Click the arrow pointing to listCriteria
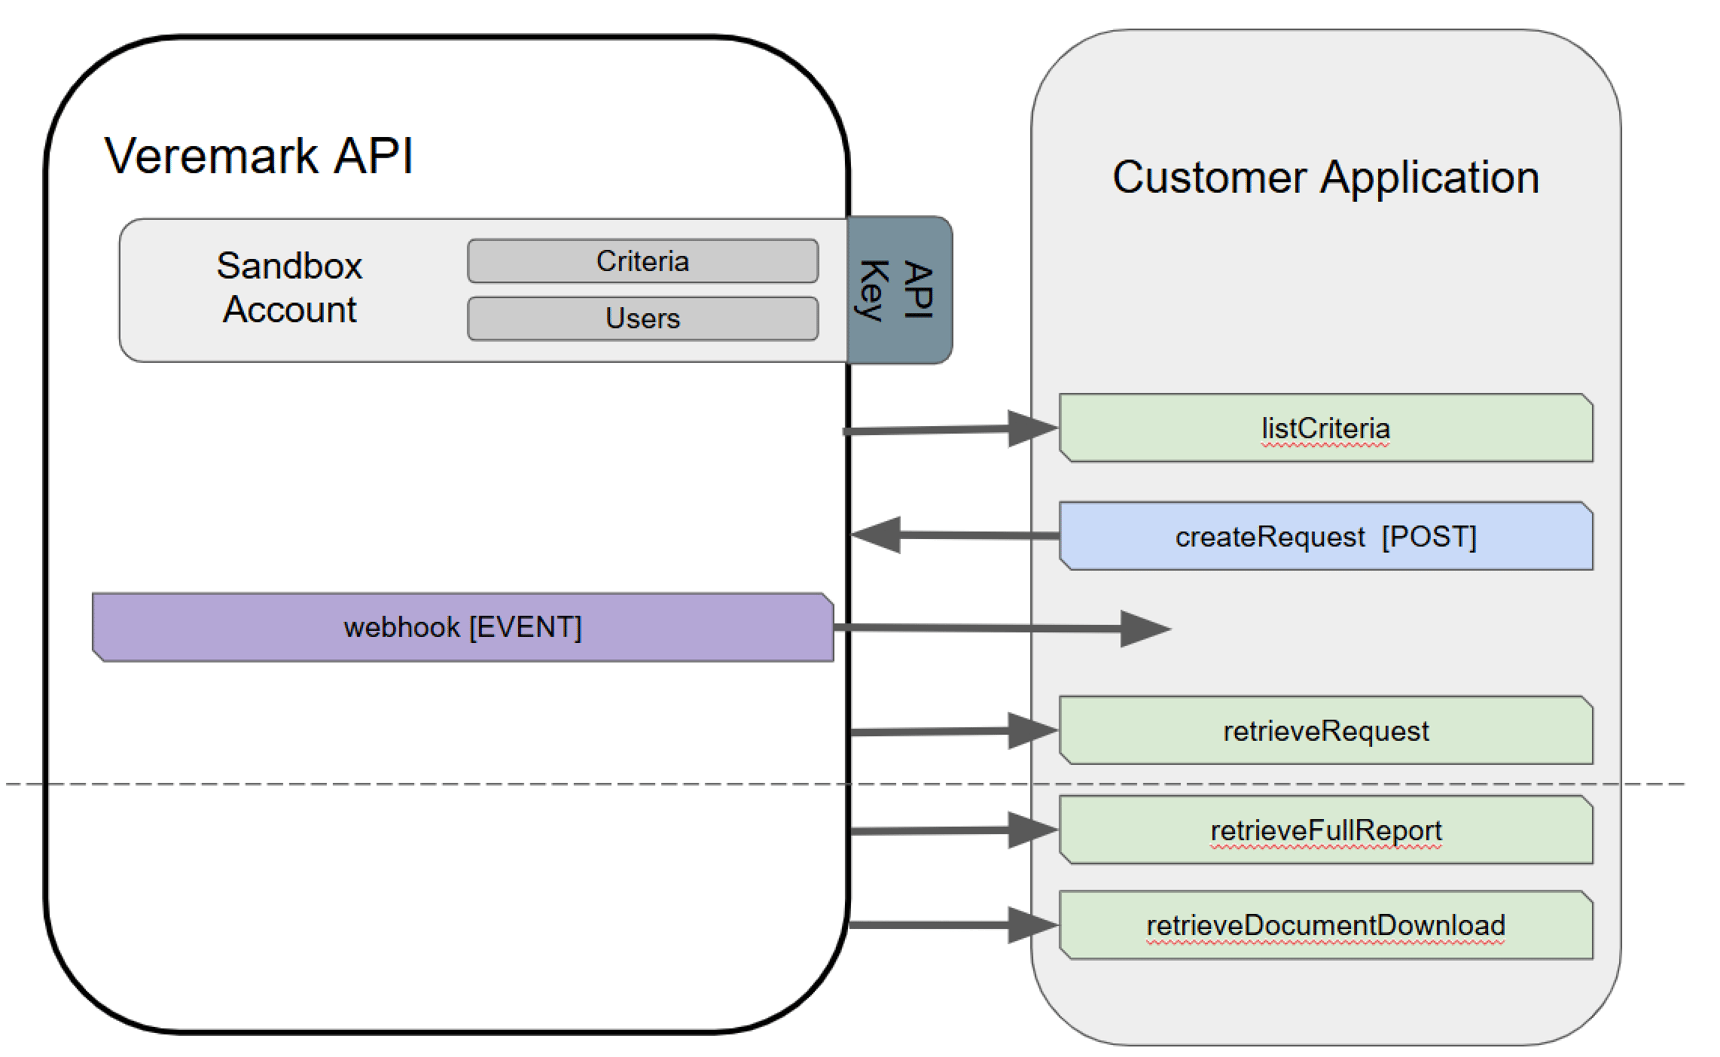The image size is (1720, 1057). 950,430
